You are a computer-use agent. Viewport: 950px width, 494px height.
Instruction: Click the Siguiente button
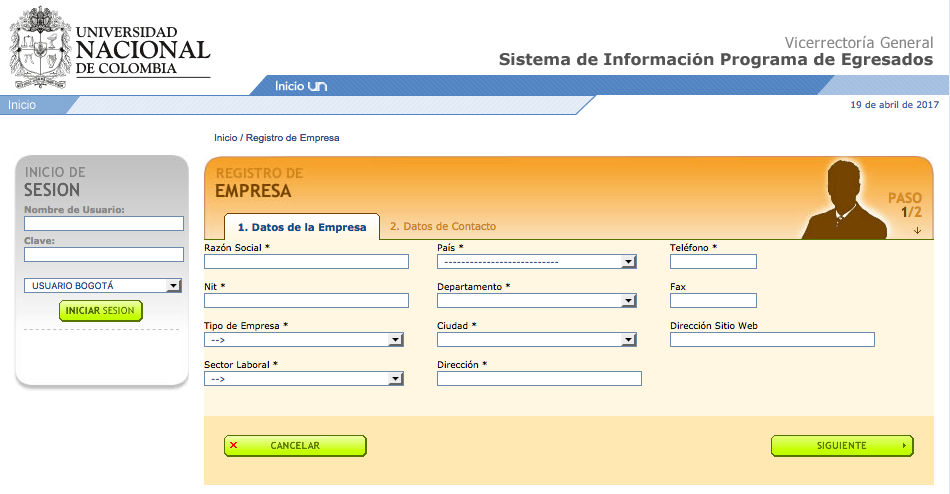point(842,446)
